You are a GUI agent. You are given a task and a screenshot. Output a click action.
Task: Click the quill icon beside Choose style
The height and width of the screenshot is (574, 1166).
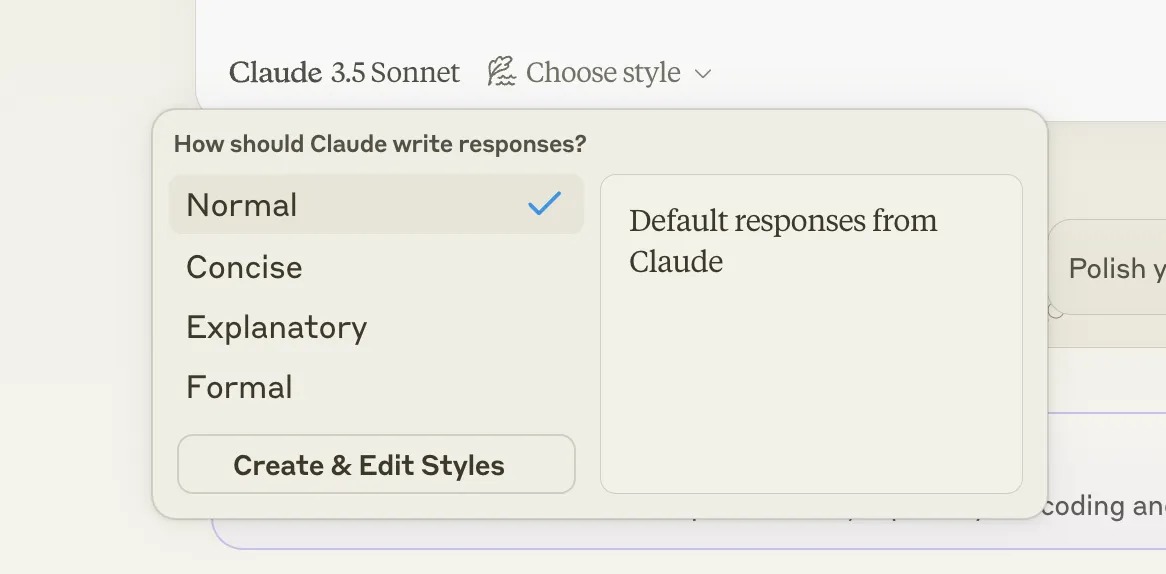pyautogui.click(x=501, y=72)
